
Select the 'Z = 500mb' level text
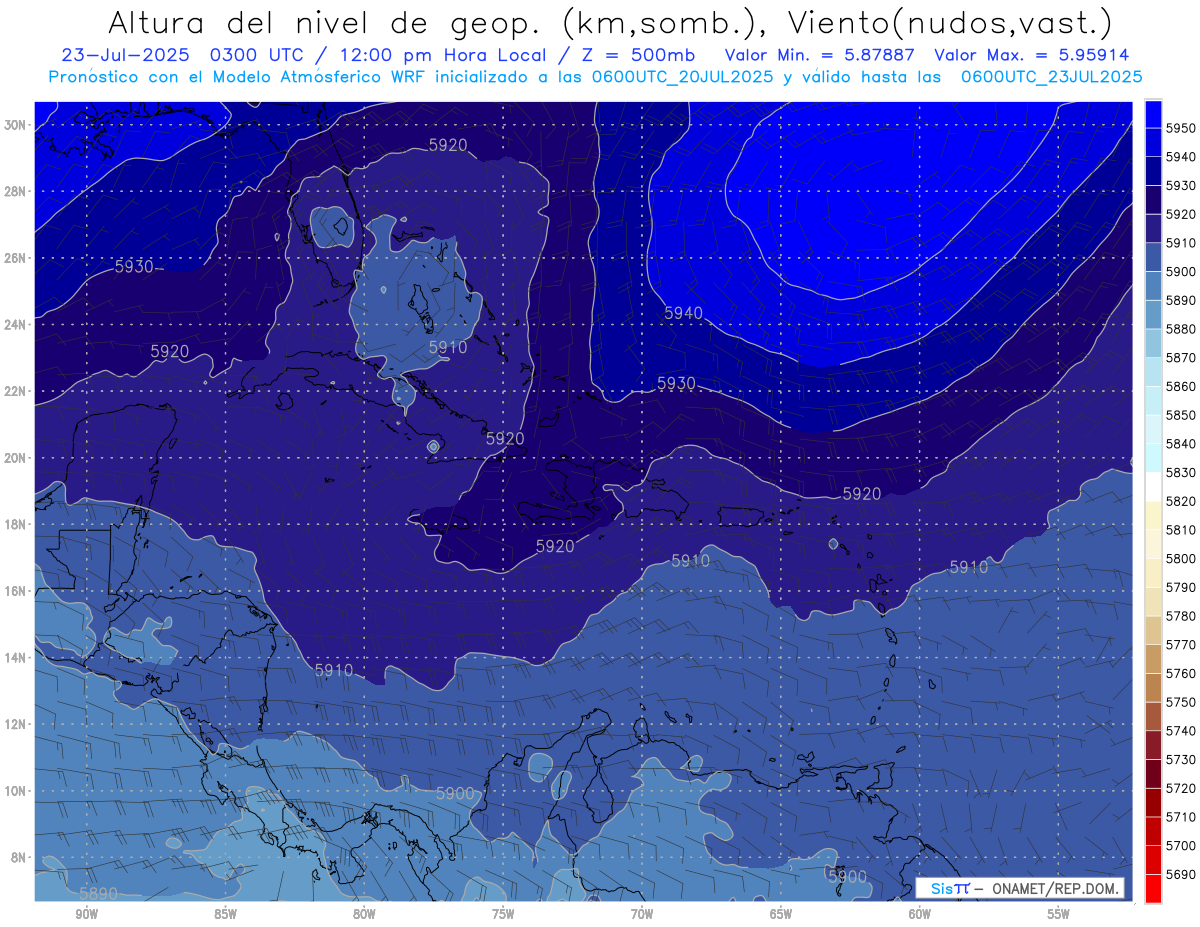[638, 55]
